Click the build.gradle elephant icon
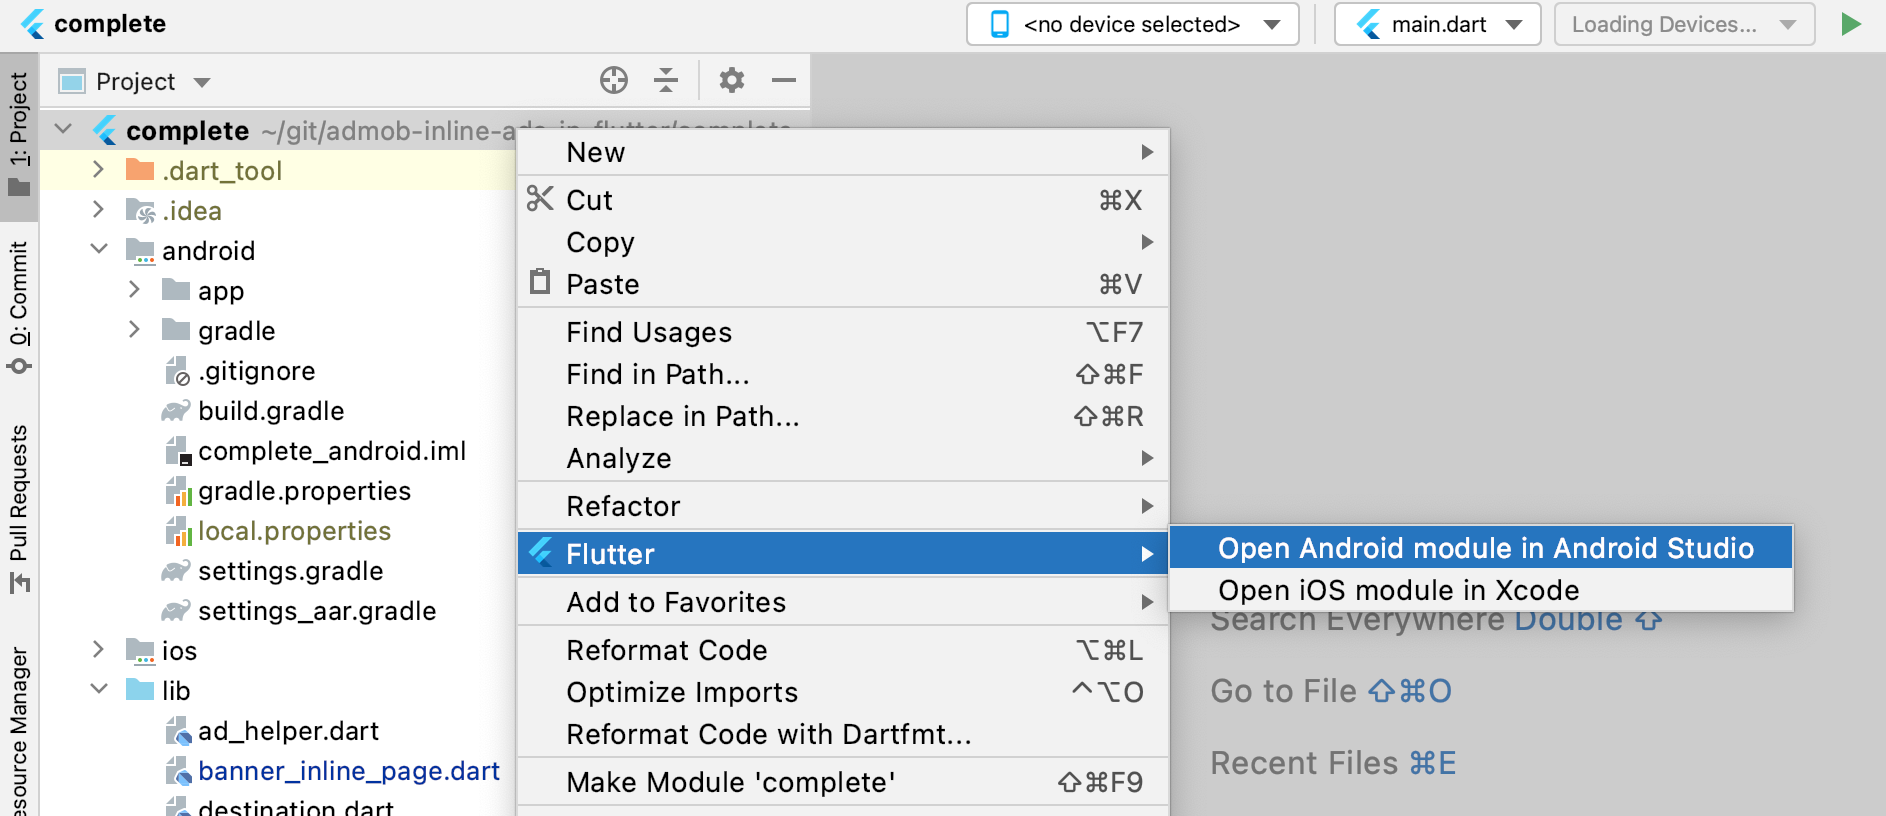This screenshot has width=1886, height=816. [x=176, y=410]
